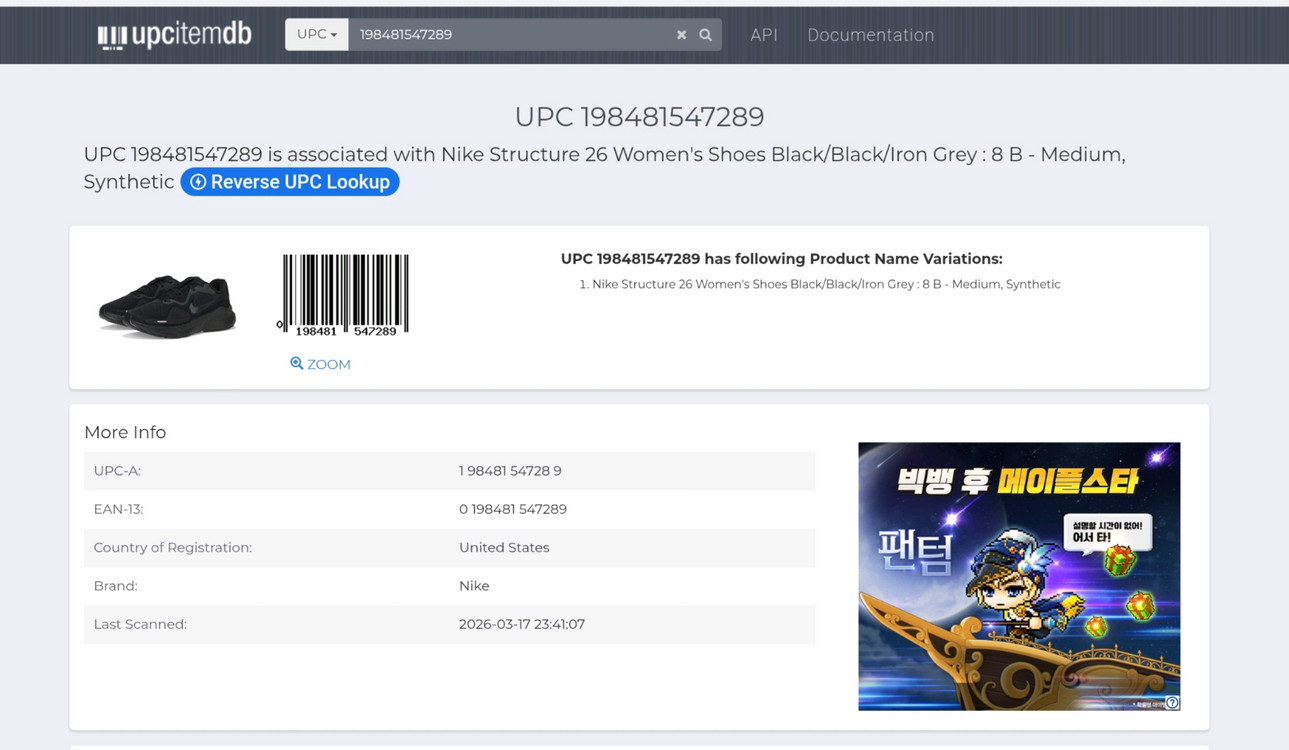The height and width of the screenshot is (750, 1289).
Task: Click the ZOOM link under the barcode
Action: [x=320, y=364]
